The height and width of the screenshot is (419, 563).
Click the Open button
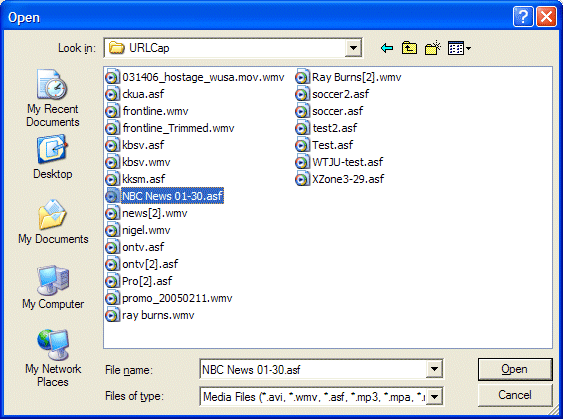[515, 369]
